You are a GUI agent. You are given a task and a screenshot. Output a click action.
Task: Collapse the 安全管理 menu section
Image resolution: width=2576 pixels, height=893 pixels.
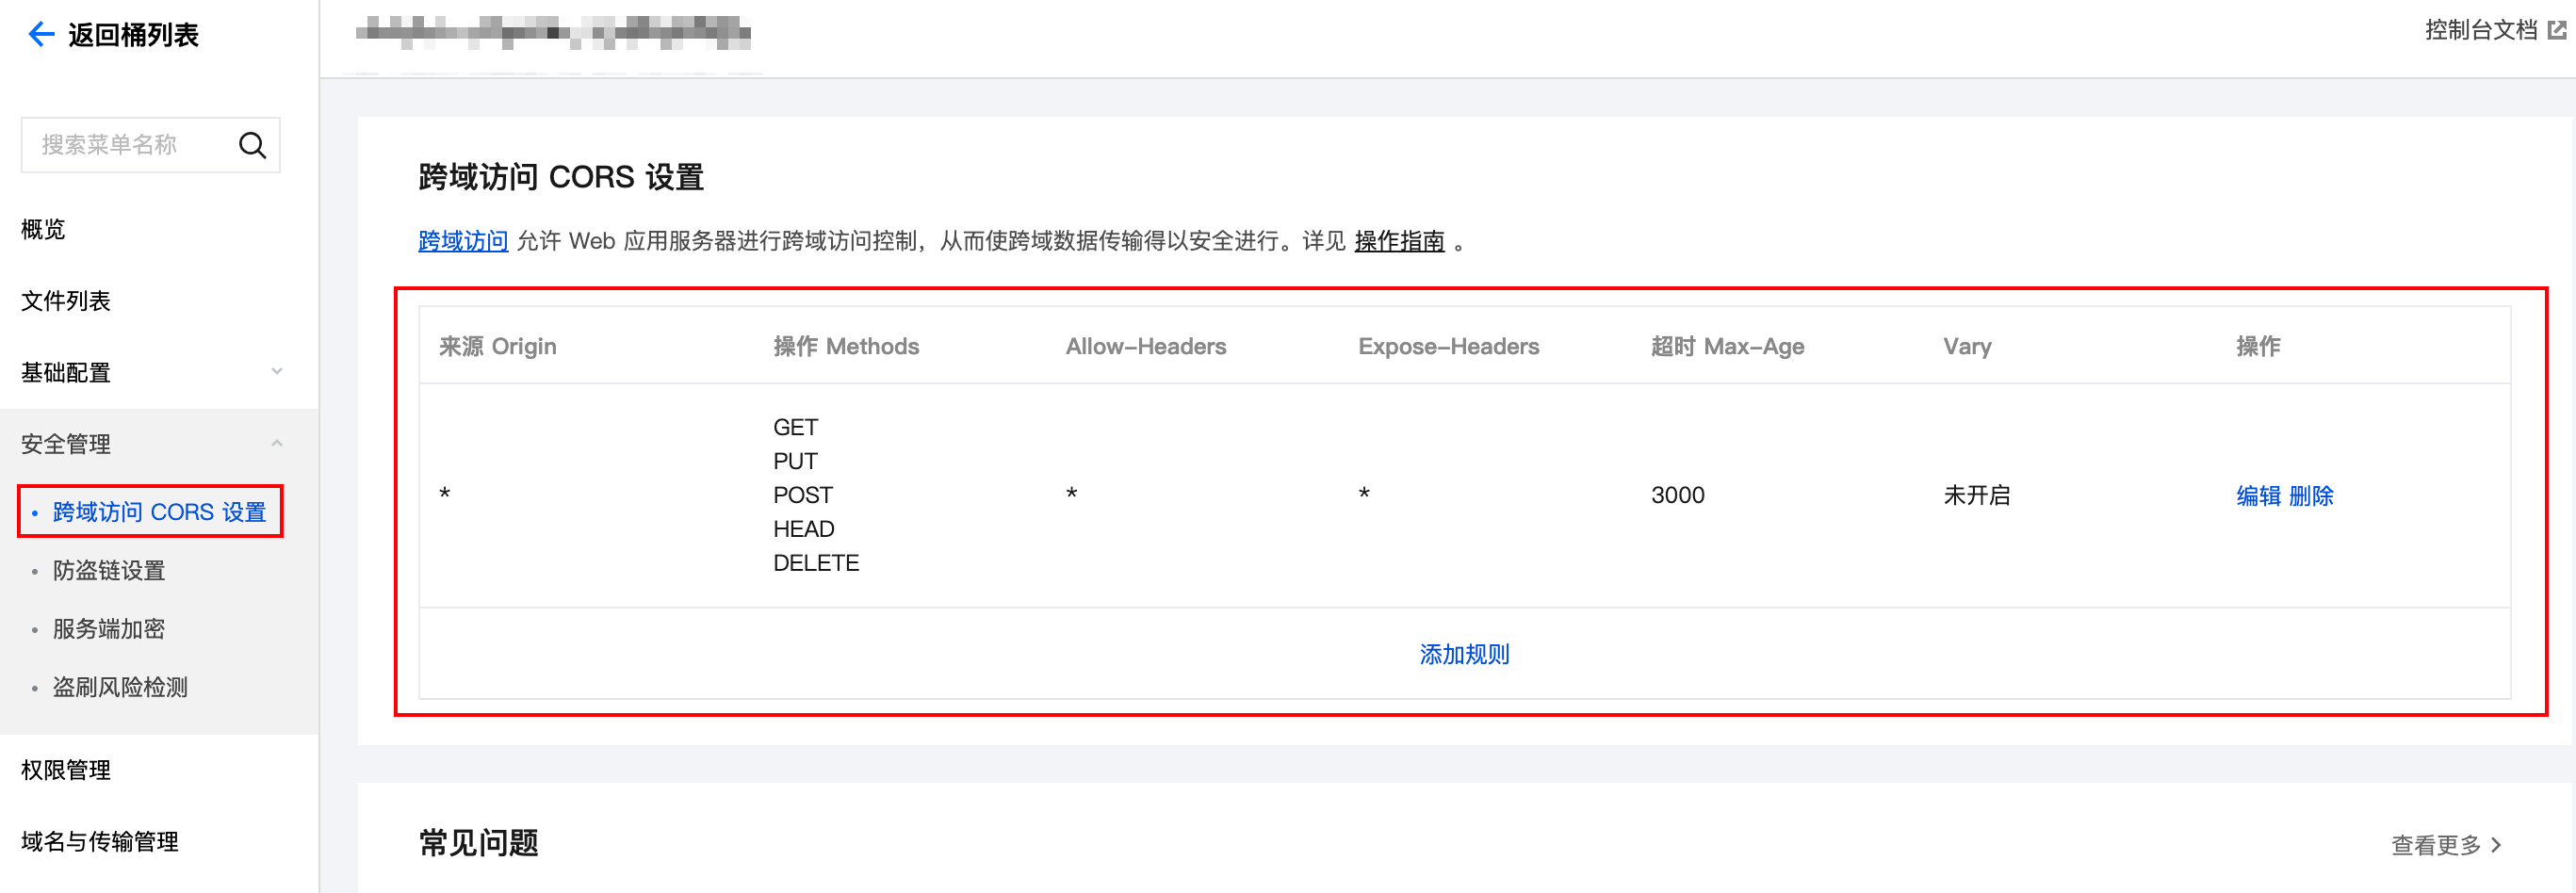277,443
